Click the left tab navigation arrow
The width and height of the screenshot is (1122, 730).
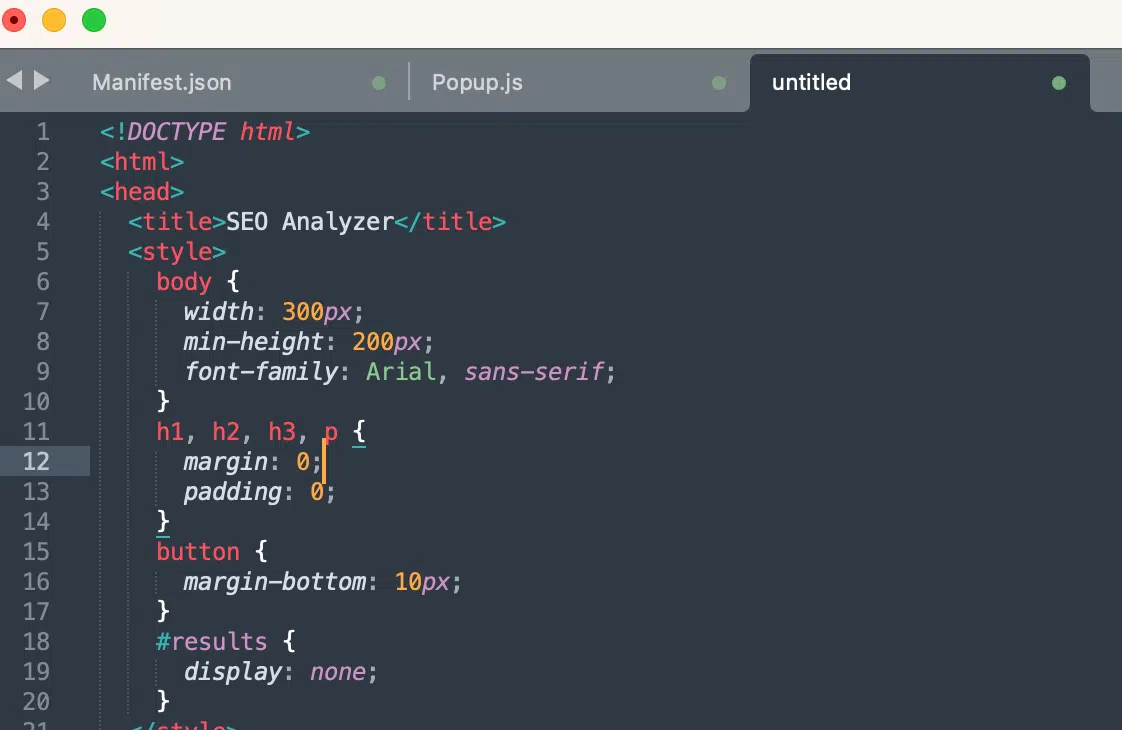click(x=14, y=80)
